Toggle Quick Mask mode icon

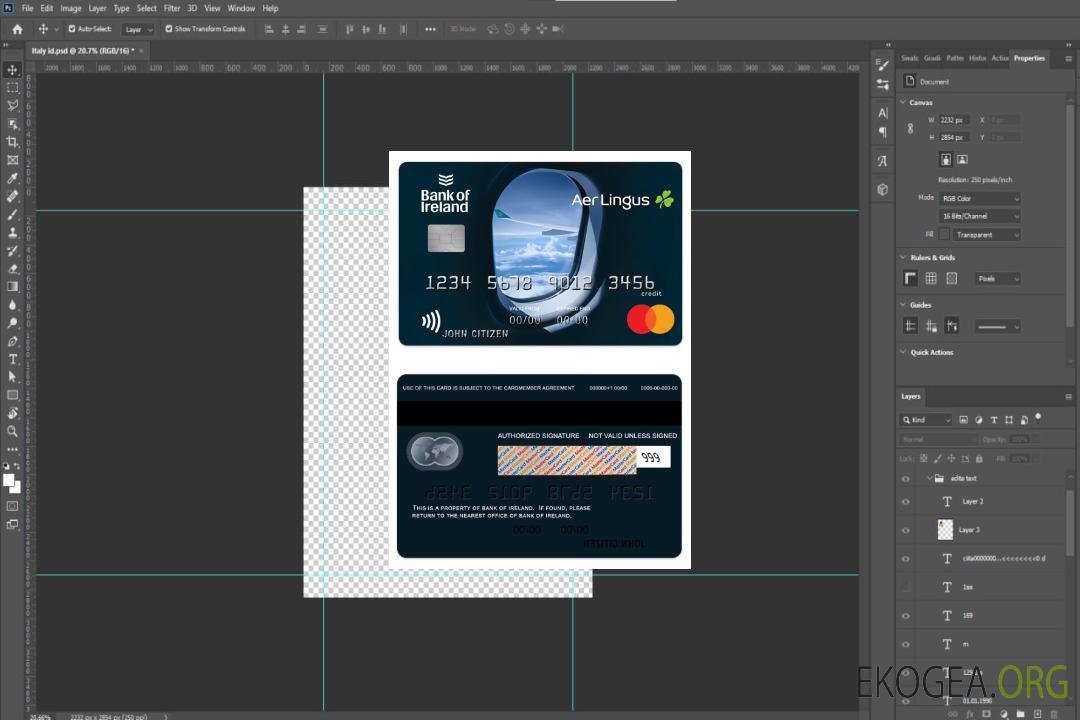(x=12, y=506)
